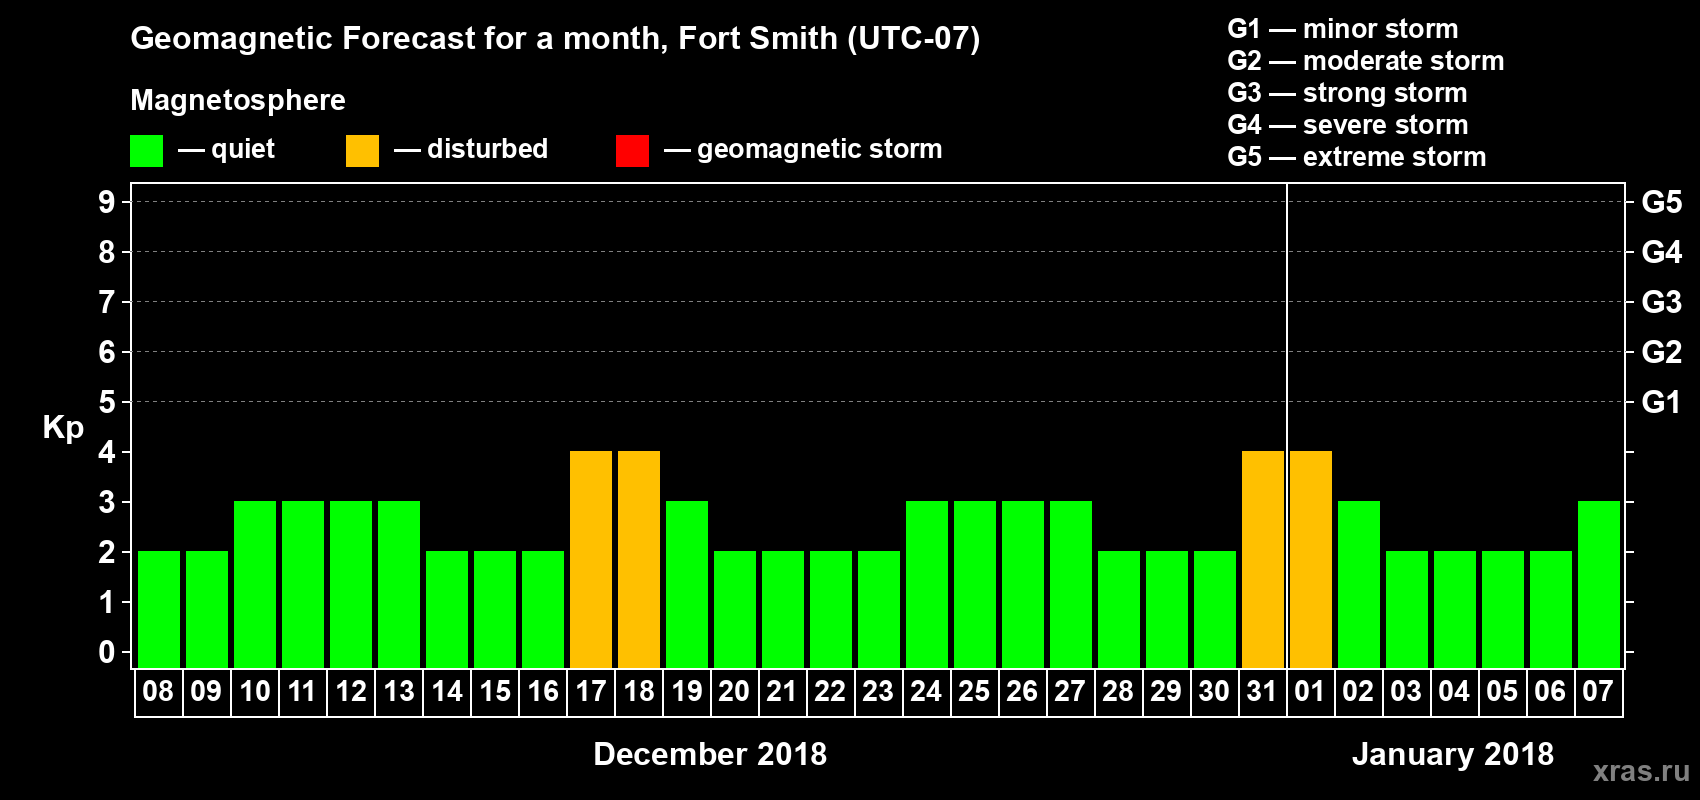Select the bar for December 10
Viewport: 1700px width, 800px height.
pos(255,584)
